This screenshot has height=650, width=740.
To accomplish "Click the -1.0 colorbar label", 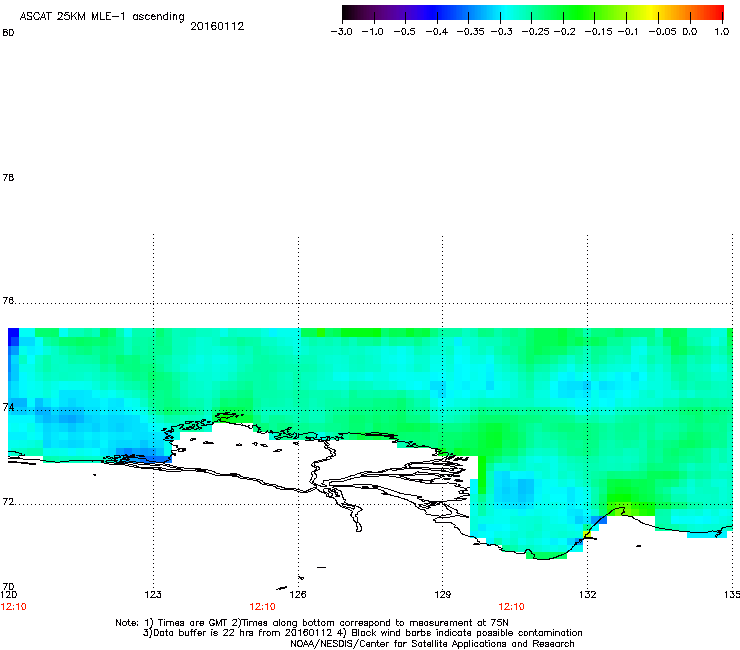I will 372,32.
